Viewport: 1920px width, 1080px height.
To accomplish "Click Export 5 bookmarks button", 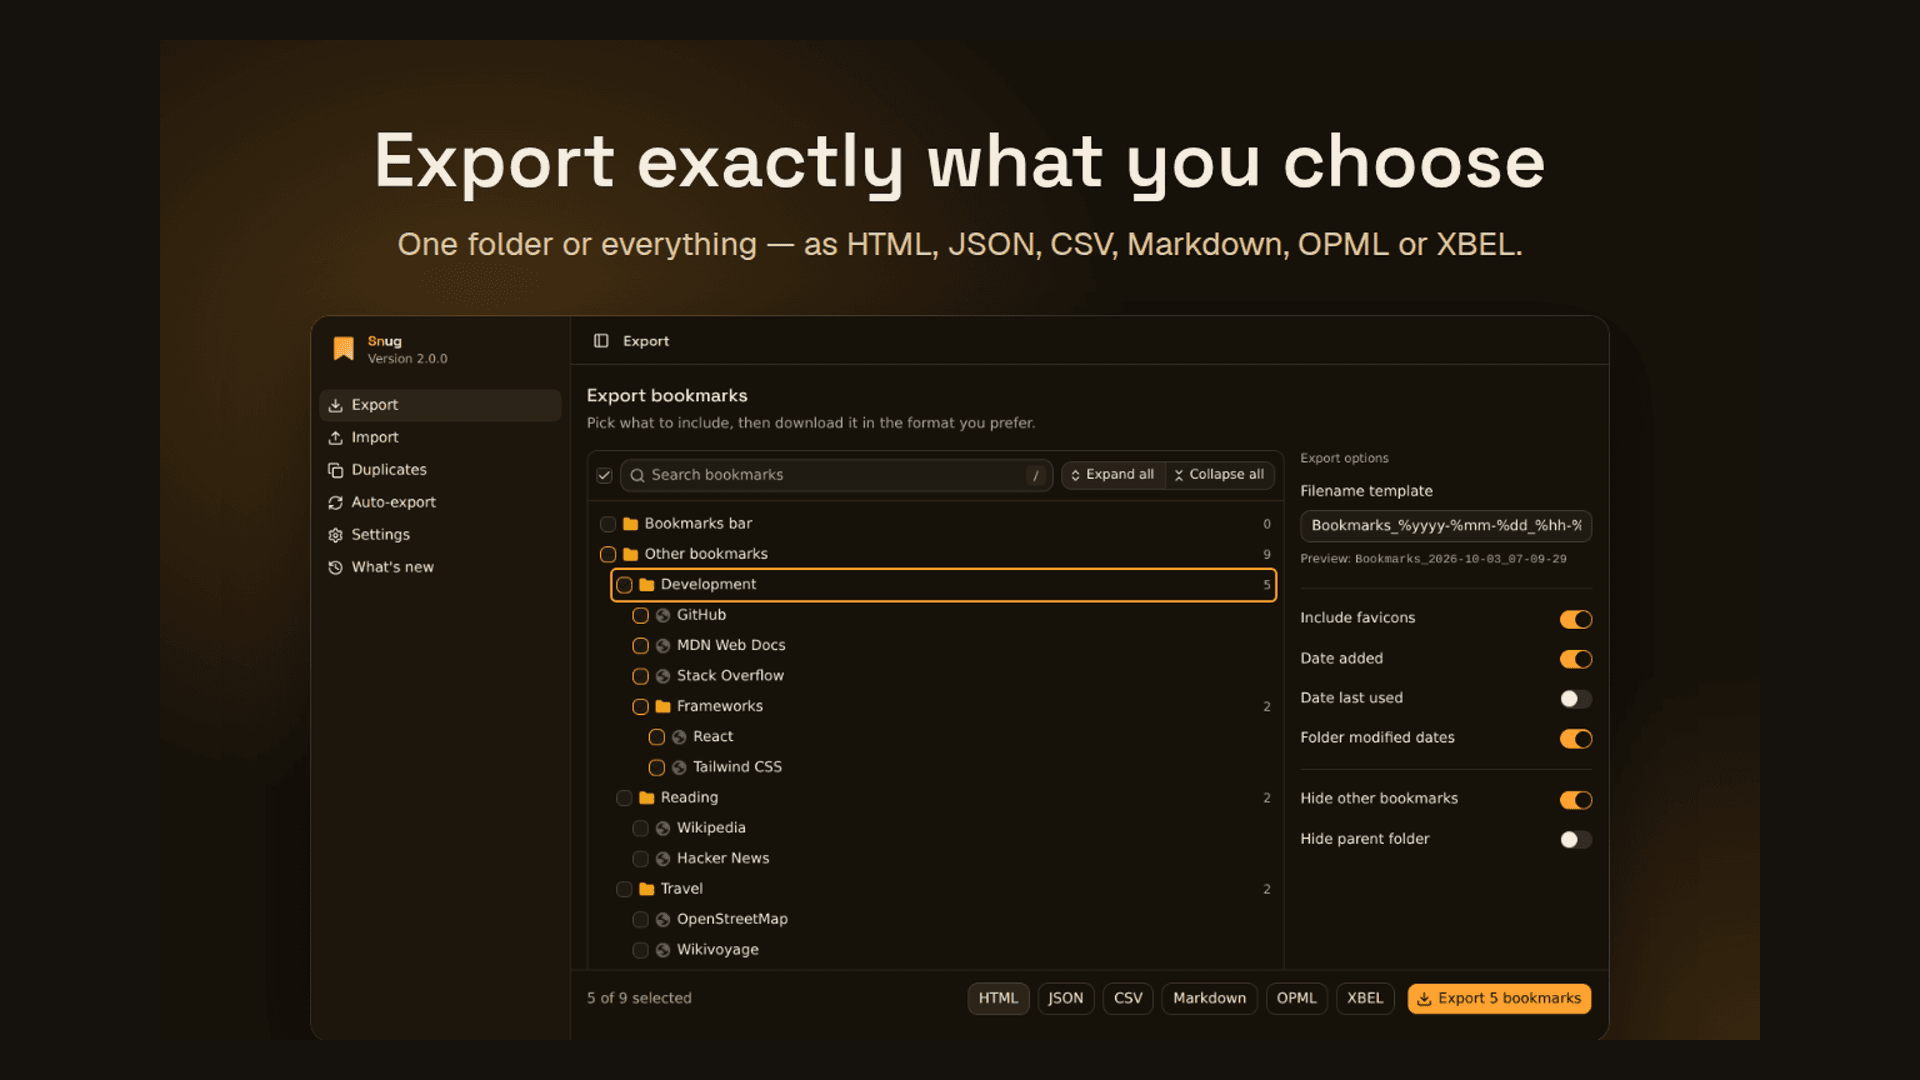I will (1499, 998).
